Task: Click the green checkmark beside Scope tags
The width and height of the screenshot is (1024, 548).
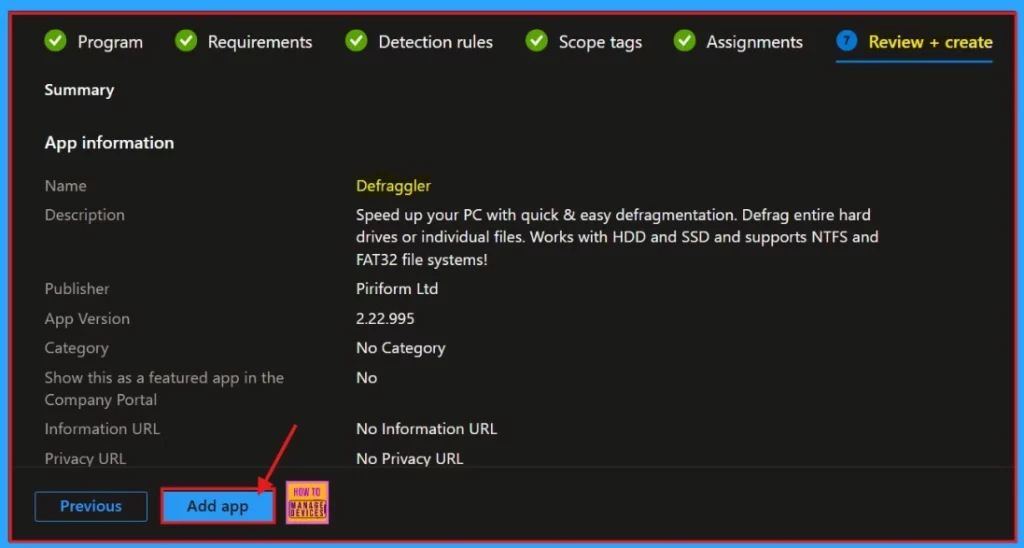Action: click(x=537, y=41)
